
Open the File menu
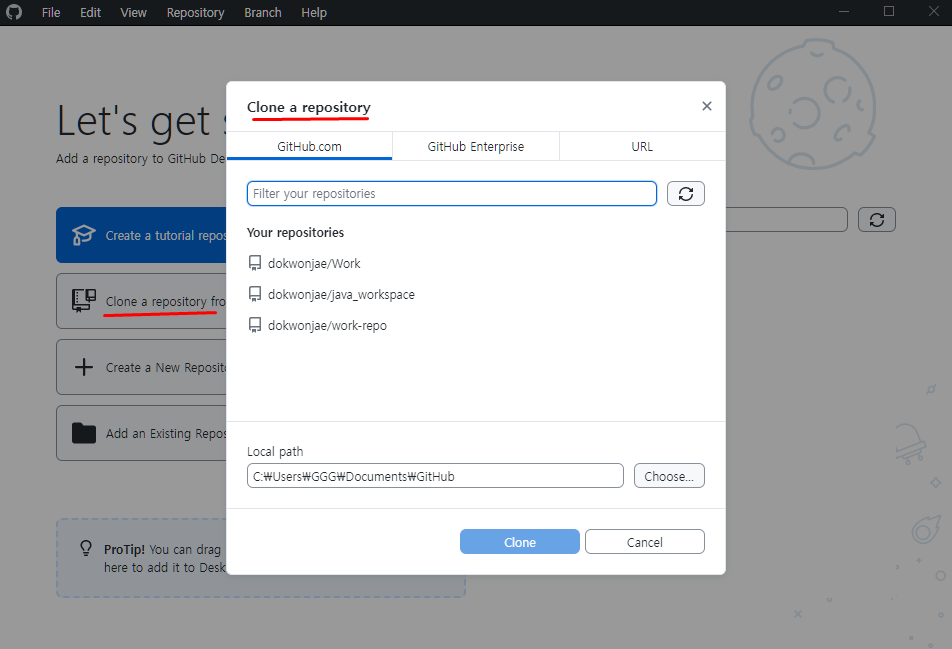point(51,13)
